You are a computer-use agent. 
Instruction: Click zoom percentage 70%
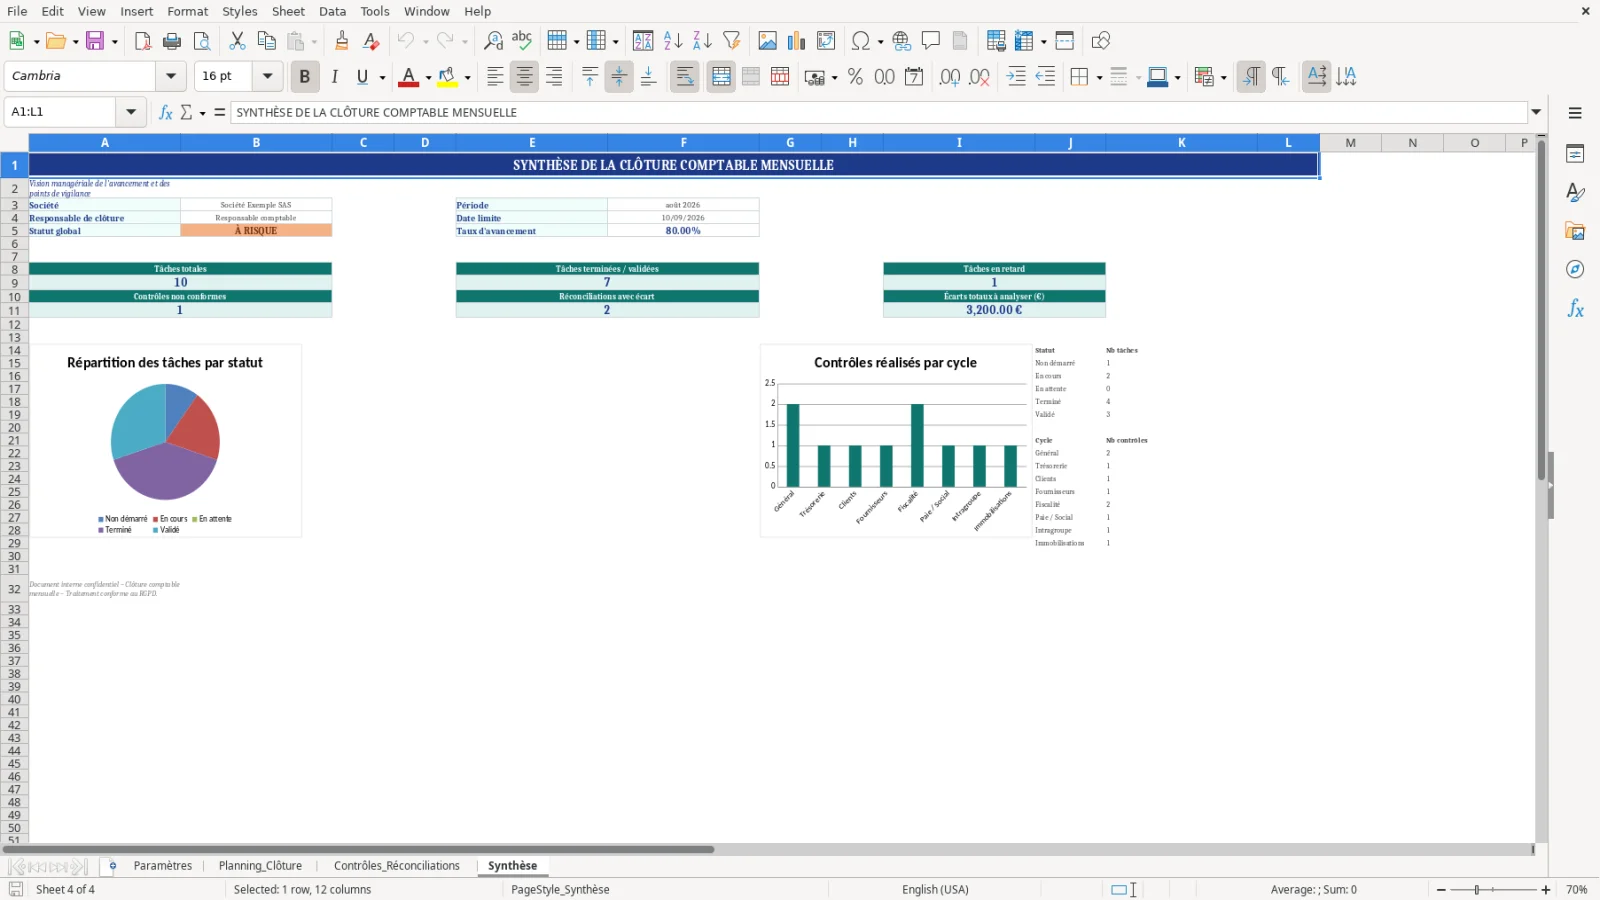point(1577,889)
